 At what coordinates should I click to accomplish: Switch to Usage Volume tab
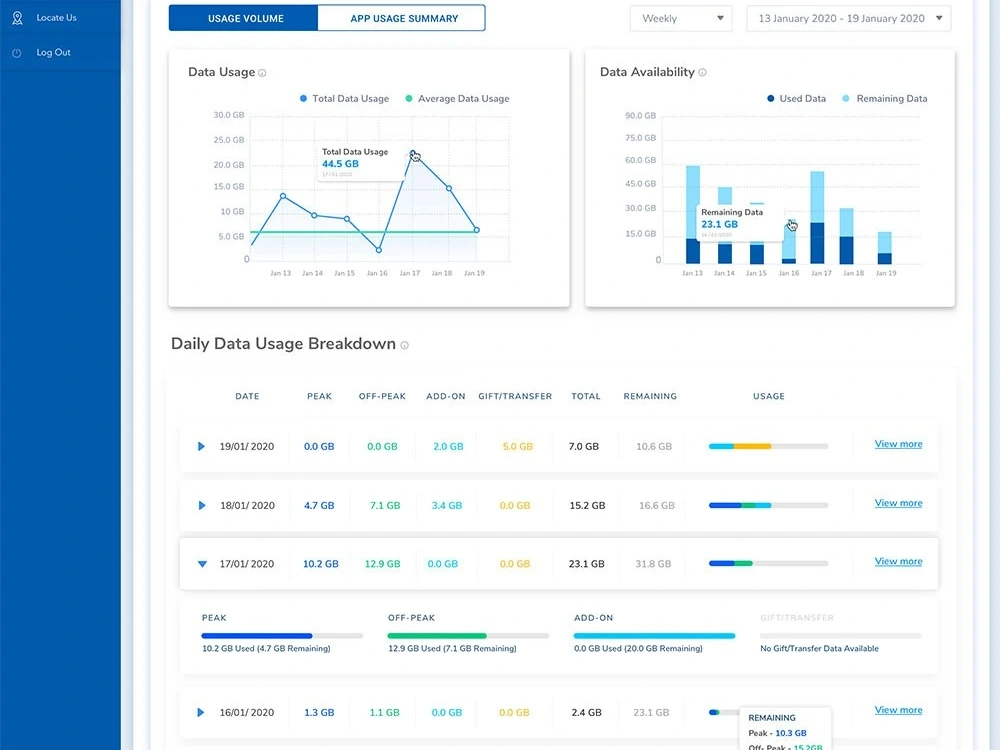(244, 18)
